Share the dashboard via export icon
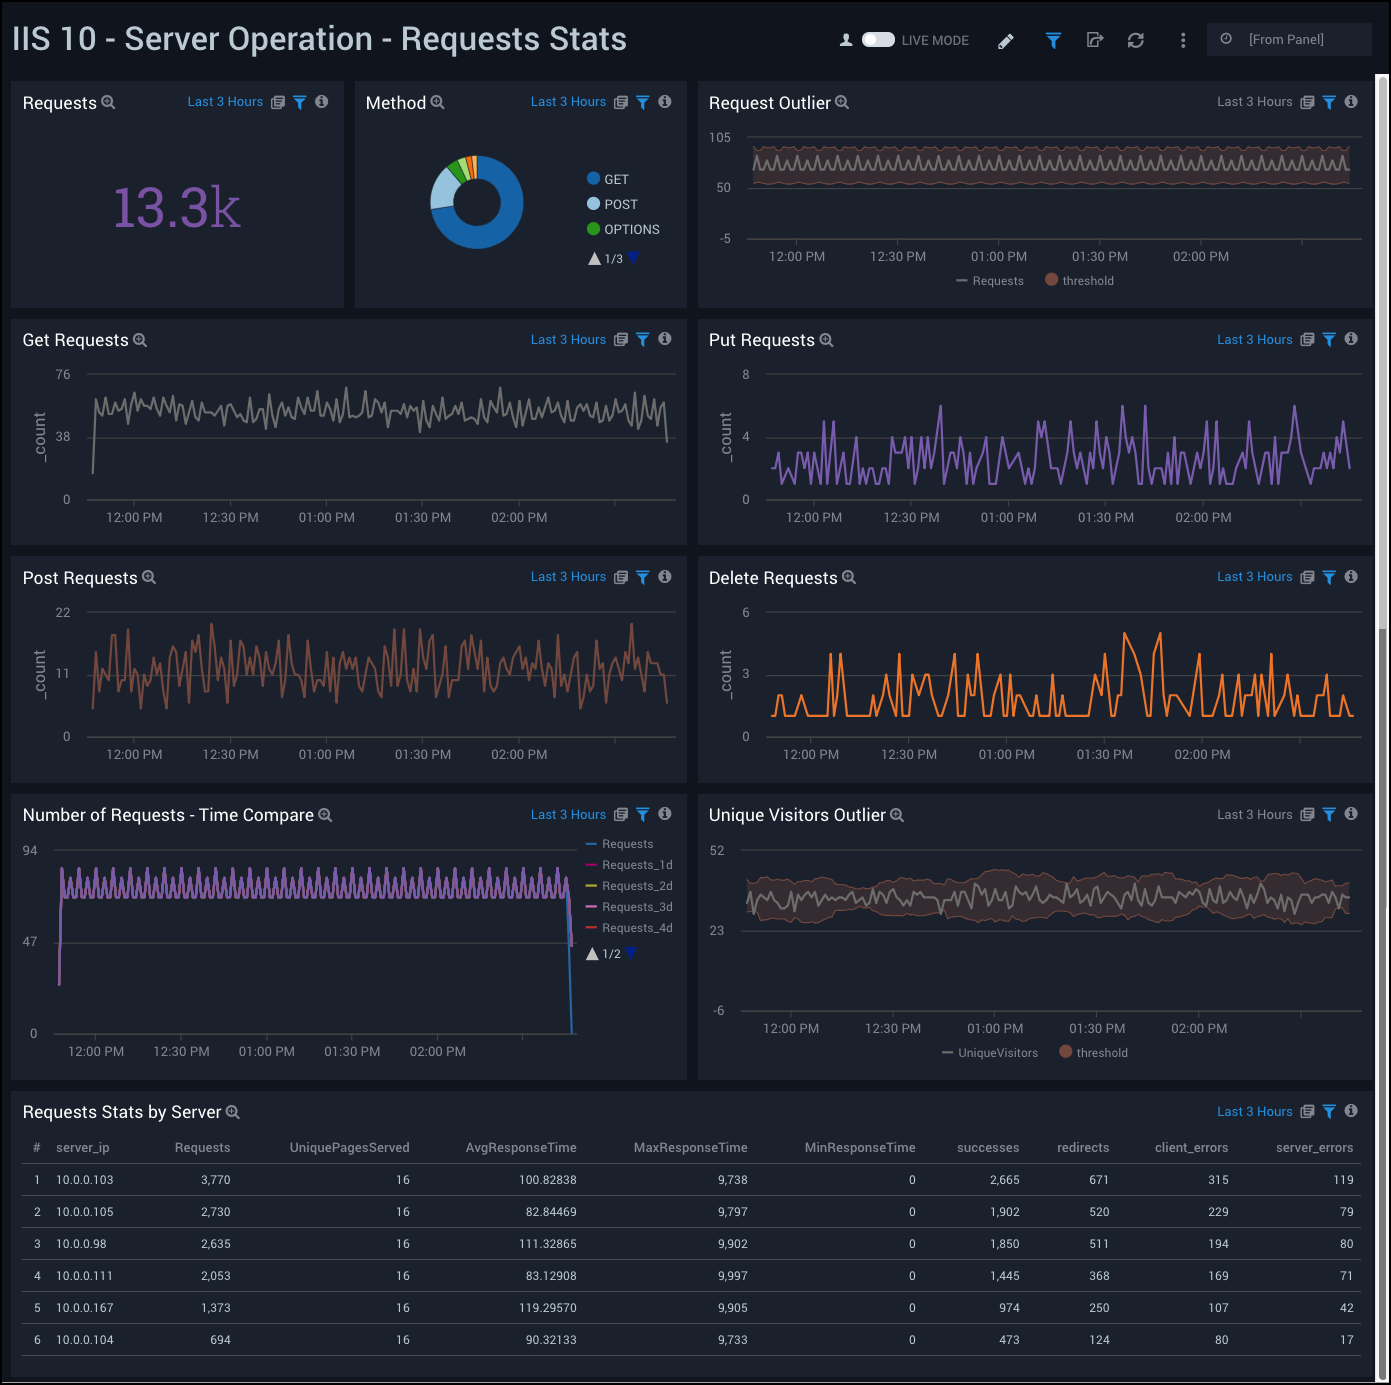The height and width of the screenshot is (1385, 1391). (1095, 40)
